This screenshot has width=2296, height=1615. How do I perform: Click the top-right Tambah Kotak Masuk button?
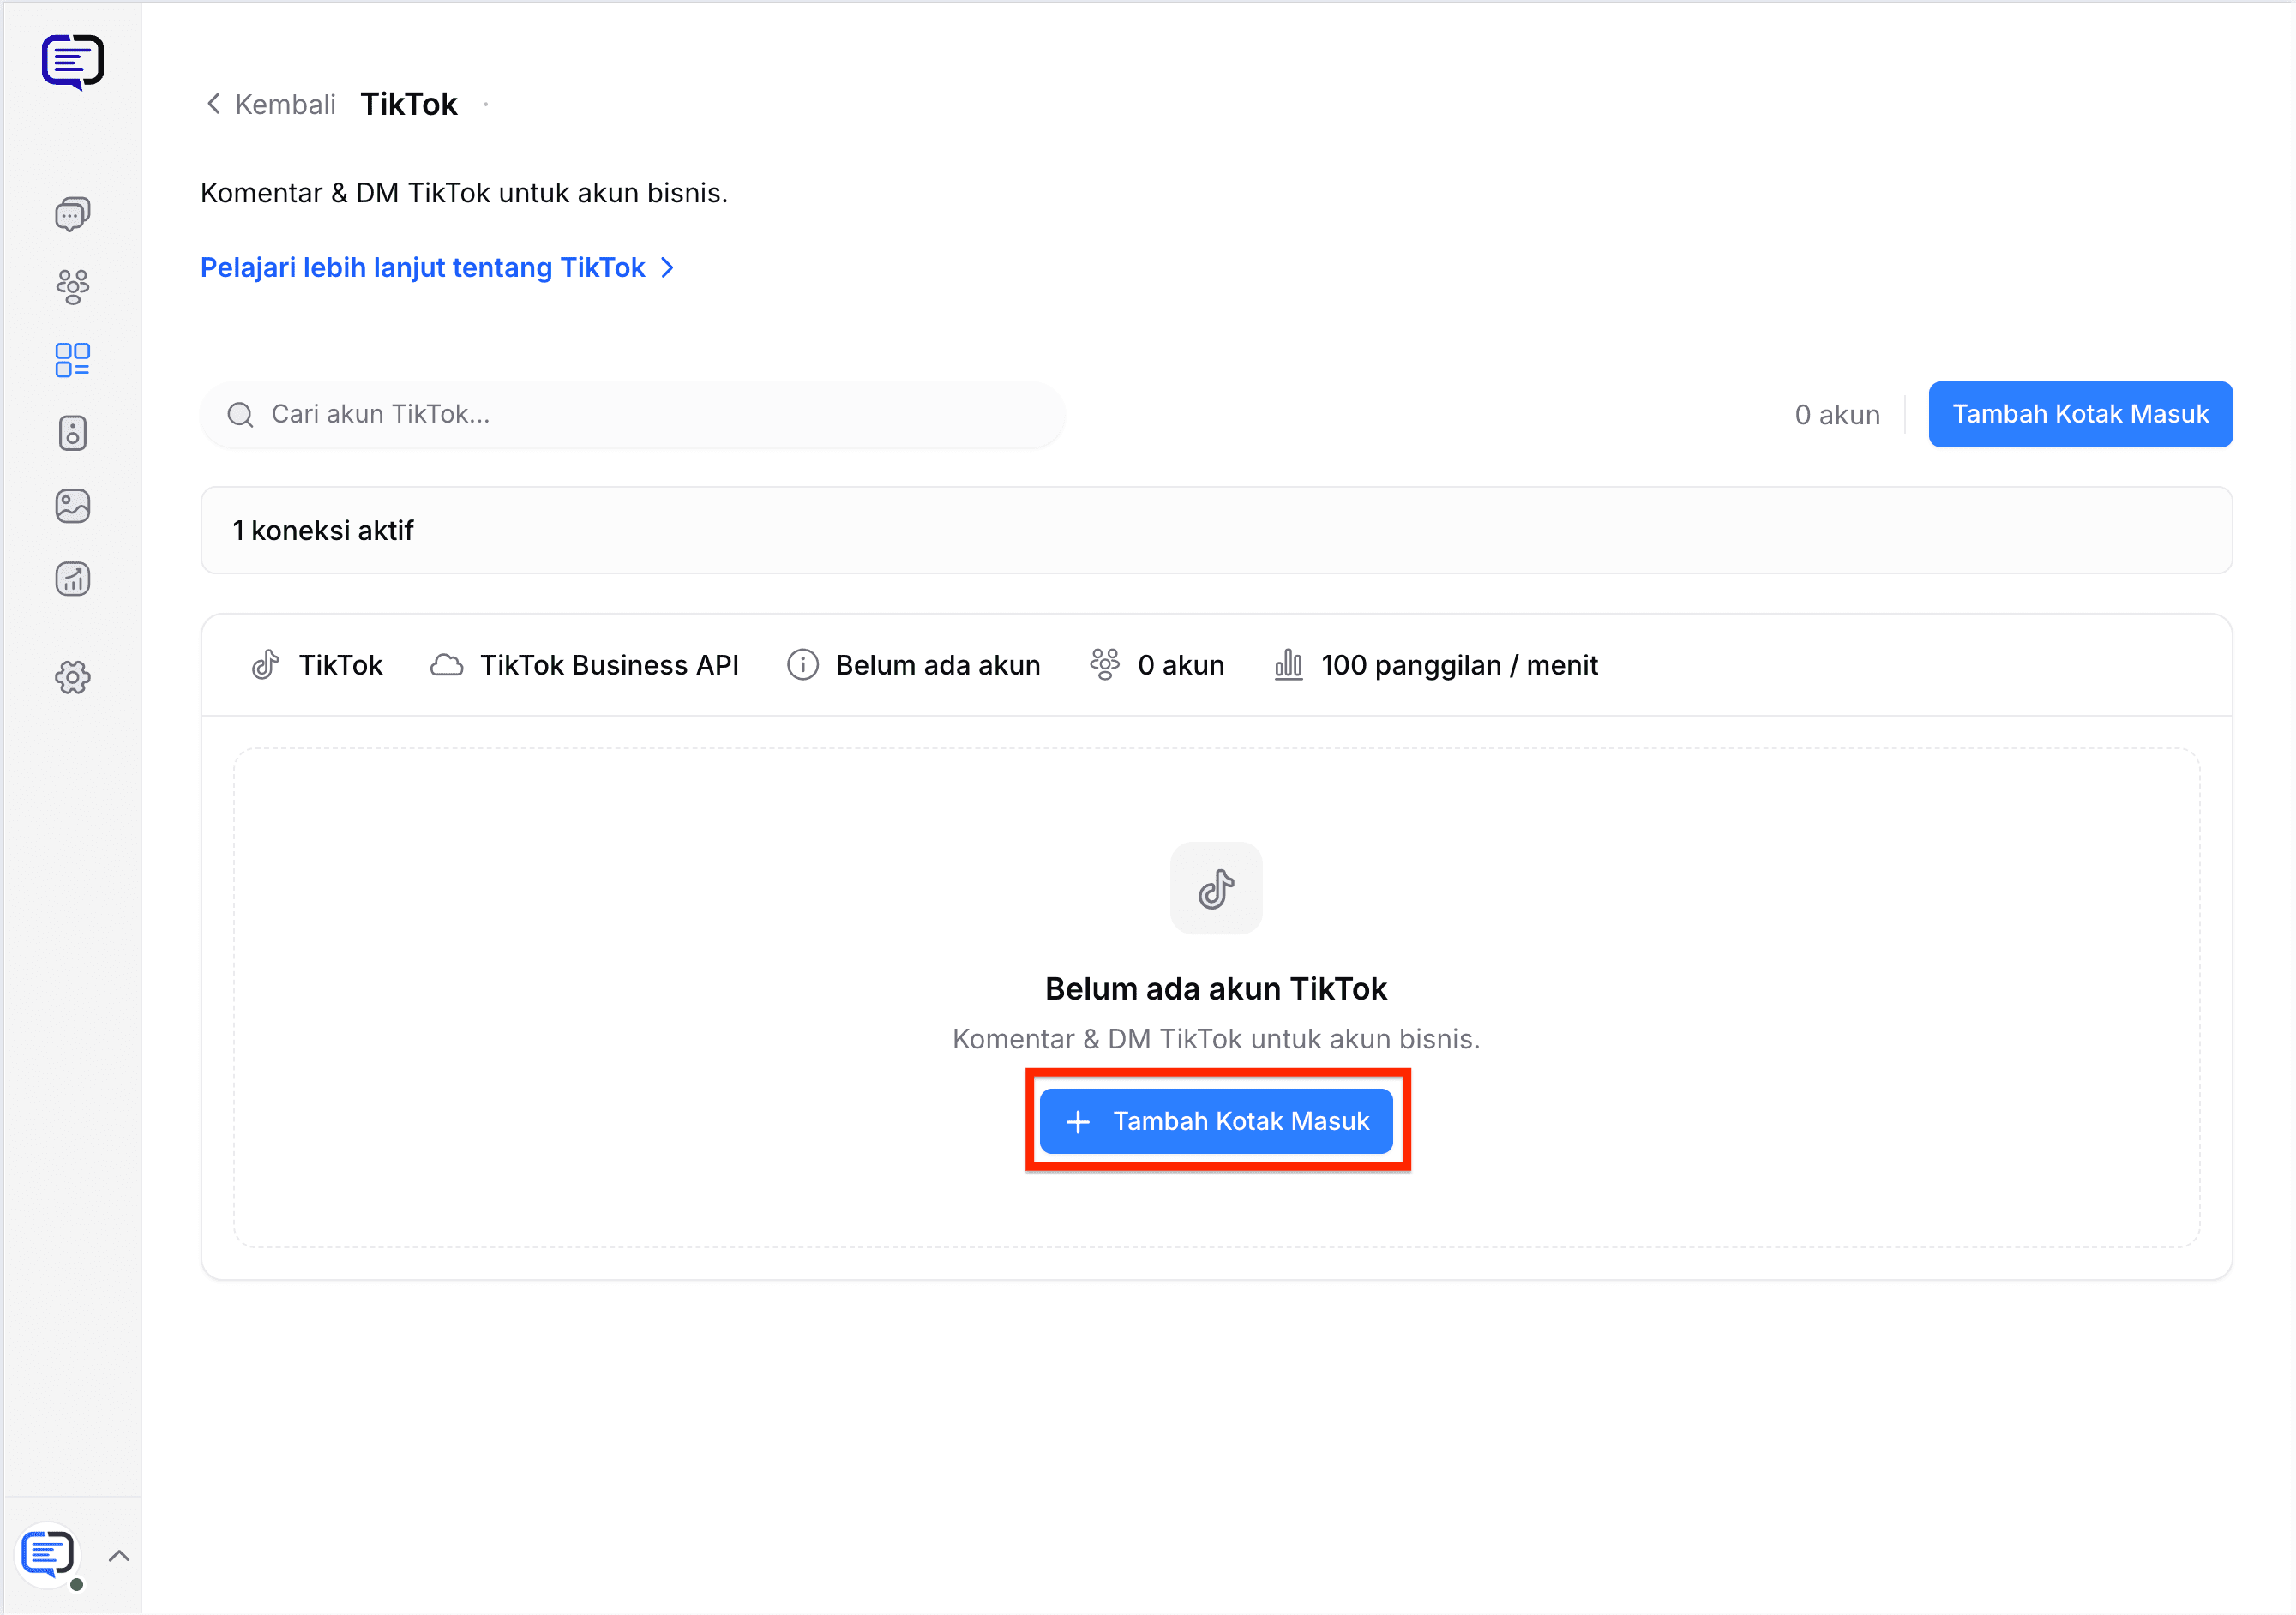pos(2080,414)
